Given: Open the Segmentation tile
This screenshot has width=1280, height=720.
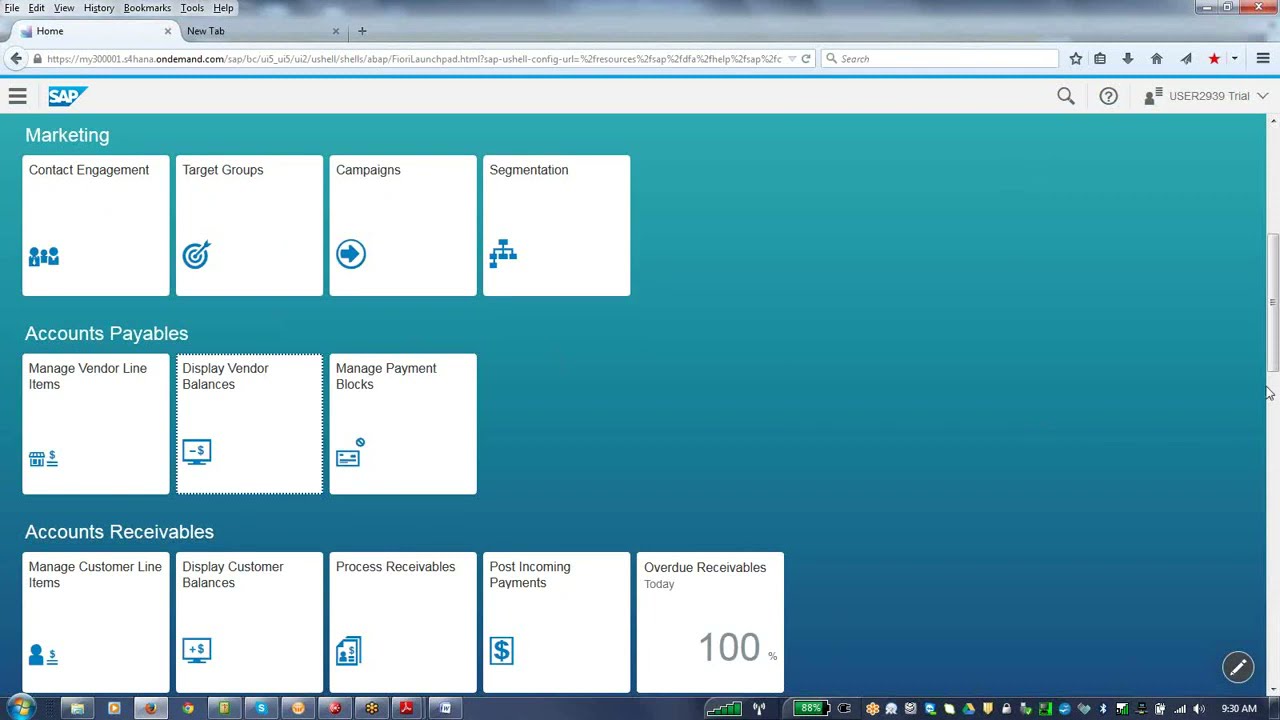Looking at the screenshot, I should click(557, 225).
